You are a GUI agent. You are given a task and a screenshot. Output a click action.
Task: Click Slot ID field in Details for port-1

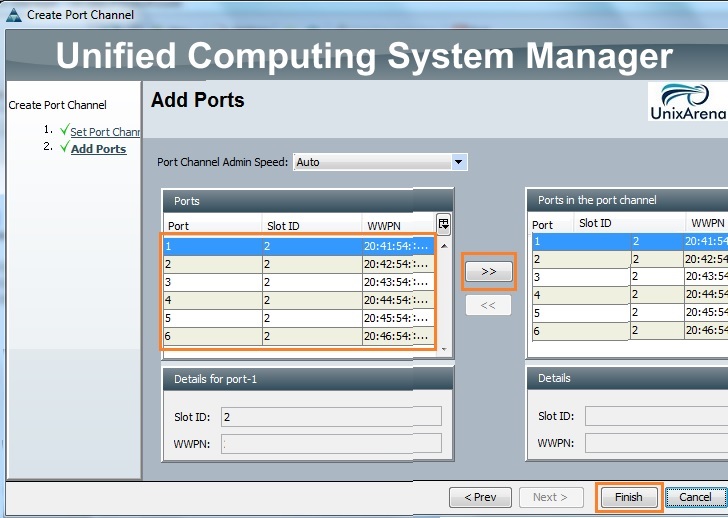coord(331,416)
